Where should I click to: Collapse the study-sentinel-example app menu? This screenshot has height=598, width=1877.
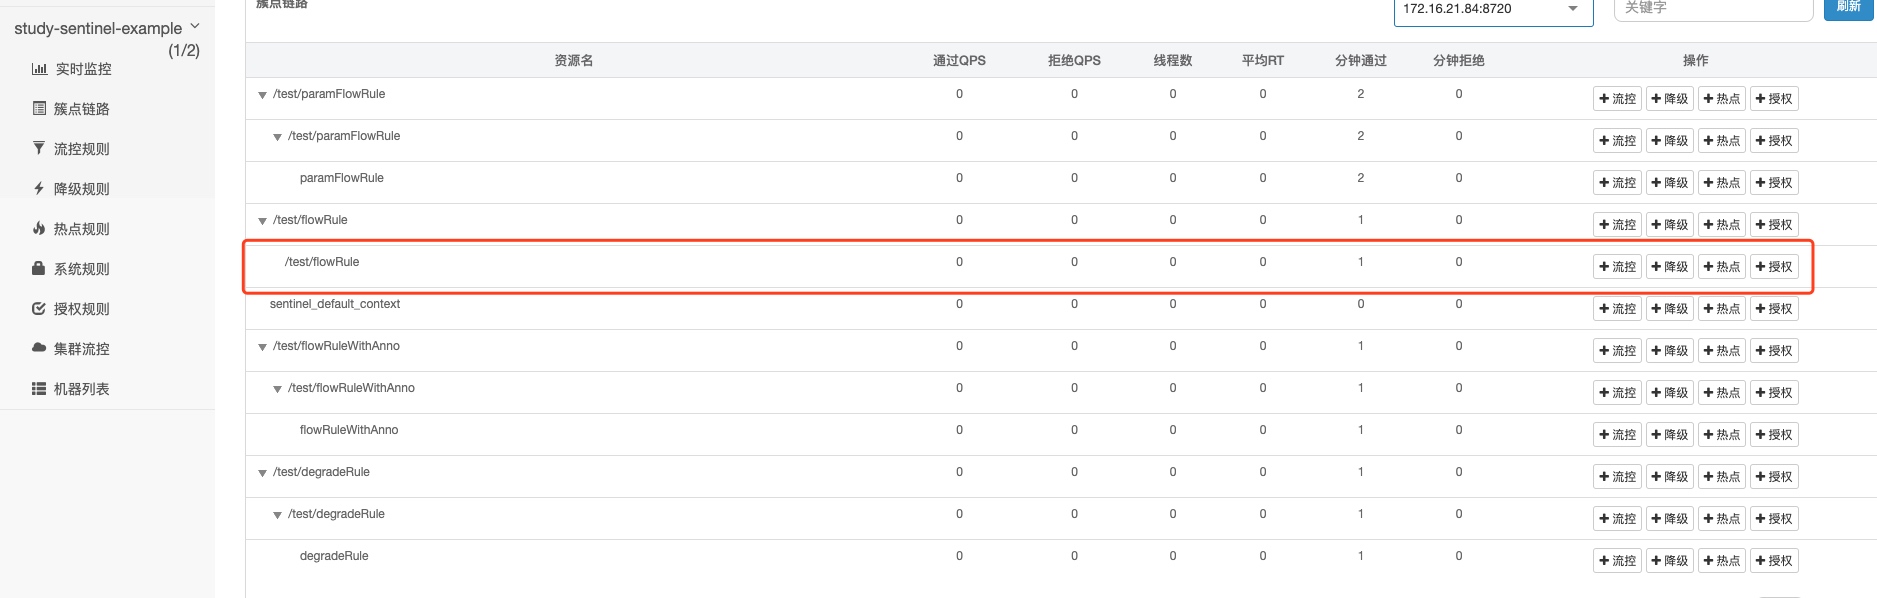pyautogui.click(x=195, y=26)
